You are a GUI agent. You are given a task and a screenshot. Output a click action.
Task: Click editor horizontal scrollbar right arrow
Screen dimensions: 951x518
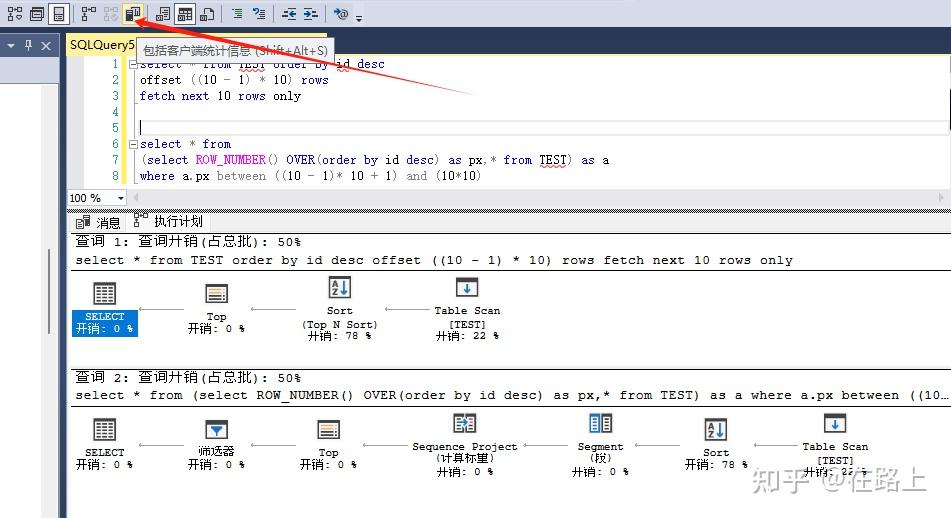point(941,198)
